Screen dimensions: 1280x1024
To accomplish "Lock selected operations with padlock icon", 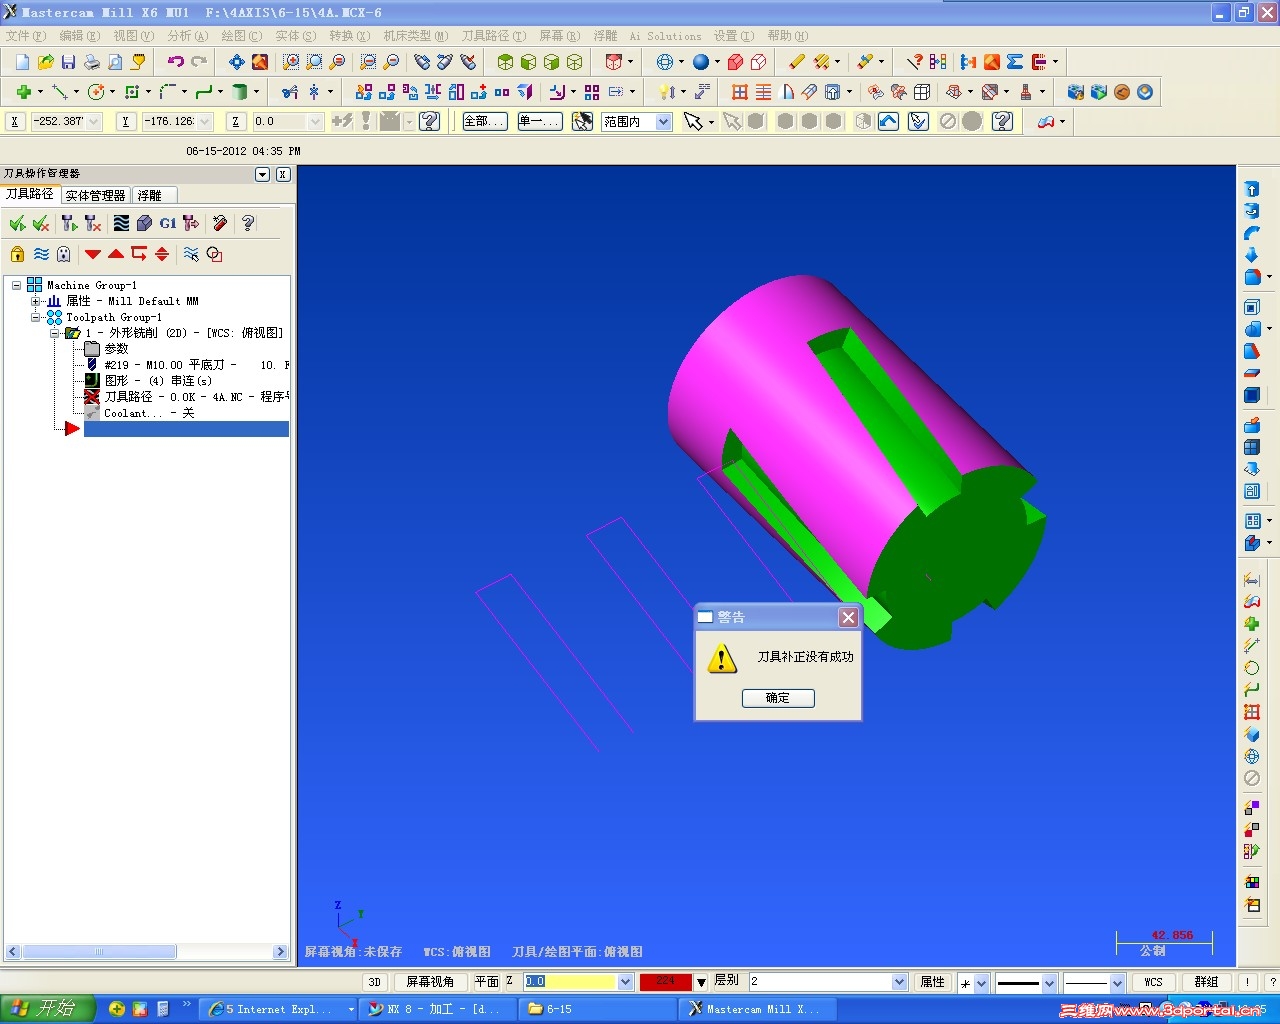I will tap(17, 254).
